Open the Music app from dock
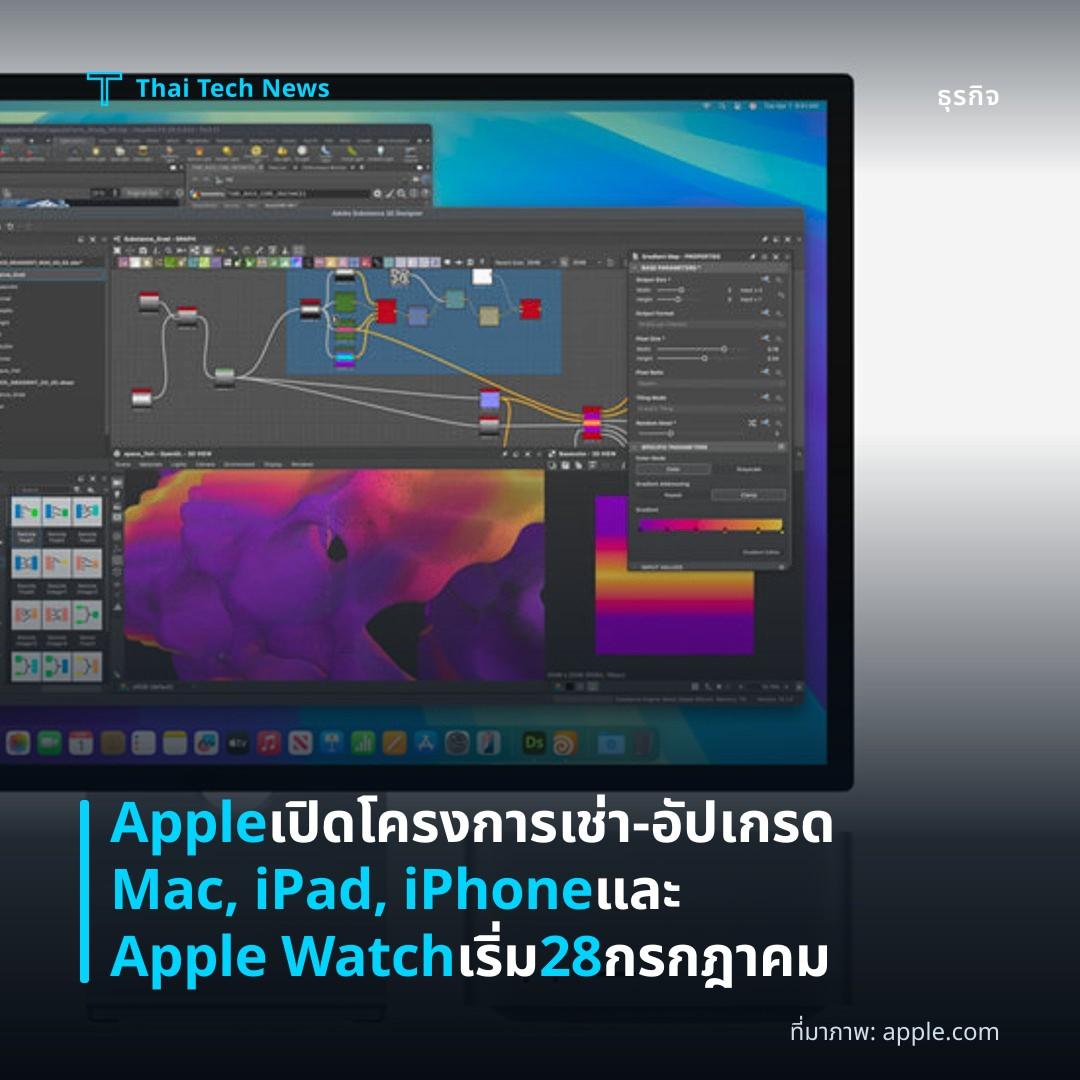1080x1080 pixels. click(269, 742)
